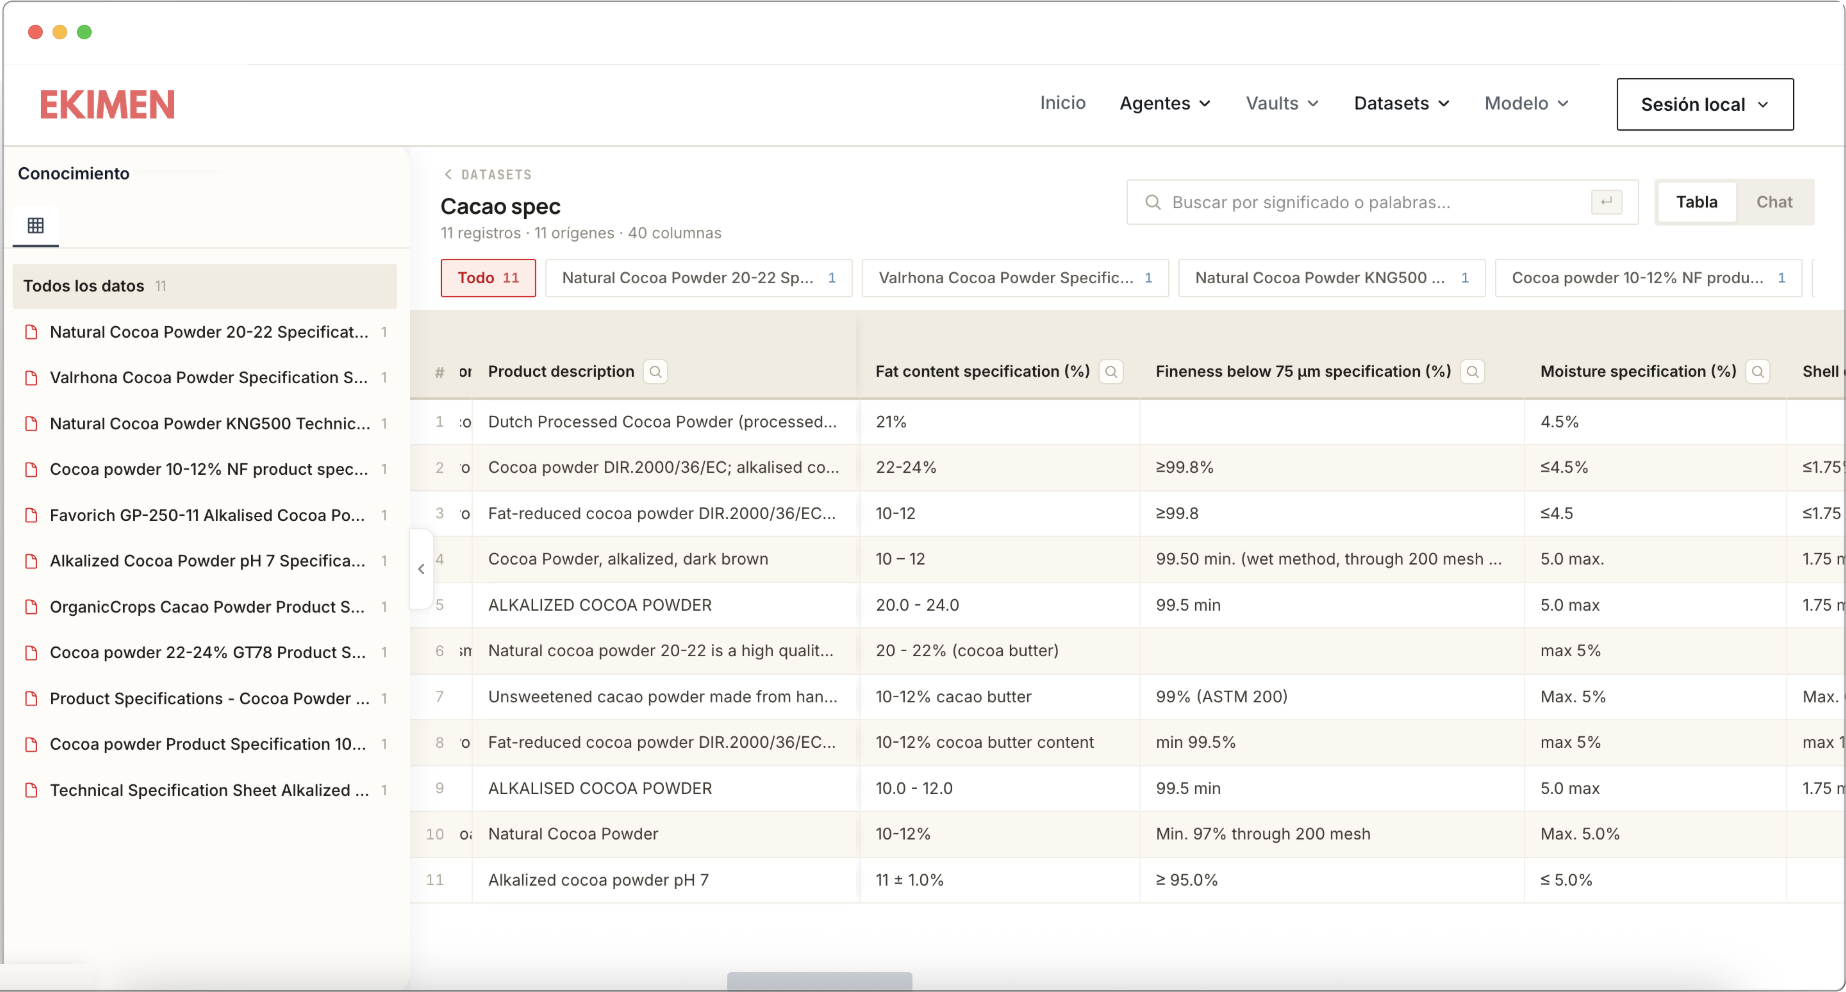
Task: Click file icon for Favorich GP-250-11 Alkalised
Action: tap(31, 516)
